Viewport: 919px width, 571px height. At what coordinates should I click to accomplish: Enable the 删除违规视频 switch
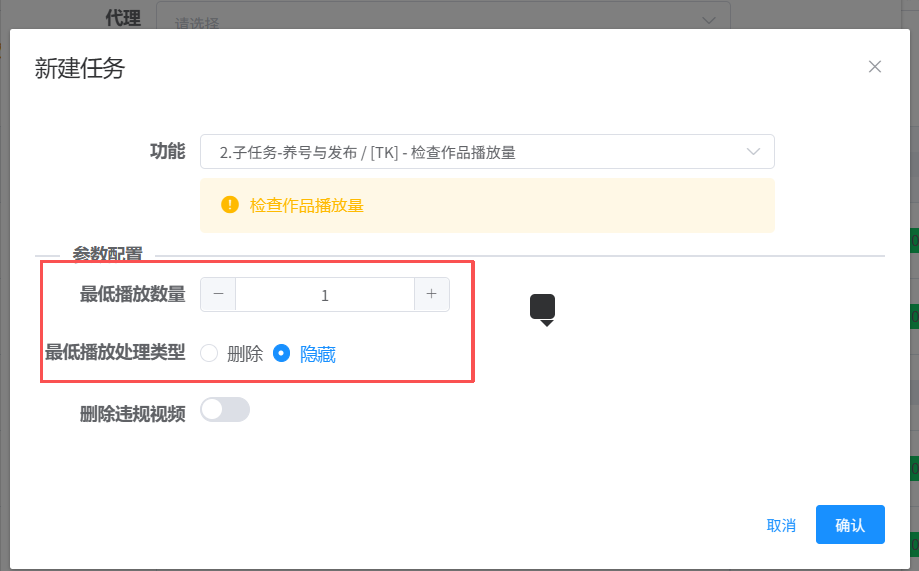click(225, 410)
